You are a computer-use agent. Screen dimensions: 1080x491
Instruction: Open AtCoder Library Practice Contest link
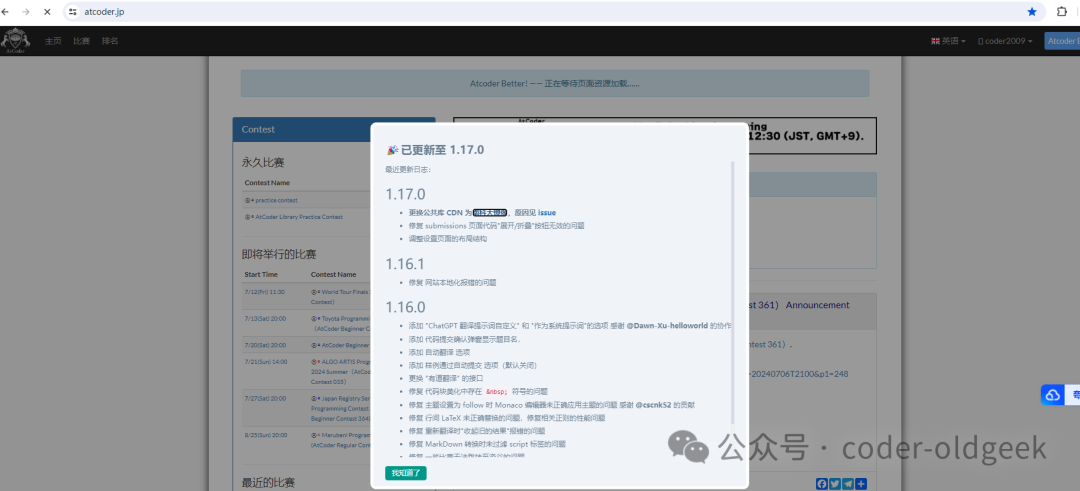coord(299,216)
